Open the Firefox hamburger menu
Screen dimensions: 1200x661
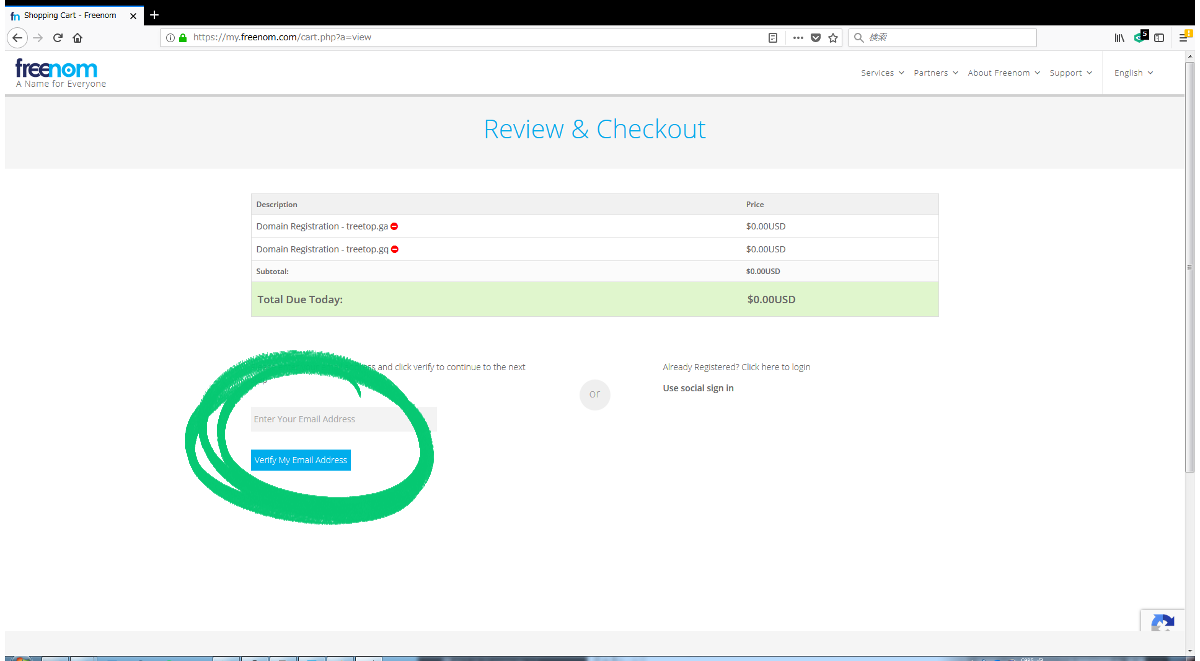pyautogui.click(x=1185, y=36)
